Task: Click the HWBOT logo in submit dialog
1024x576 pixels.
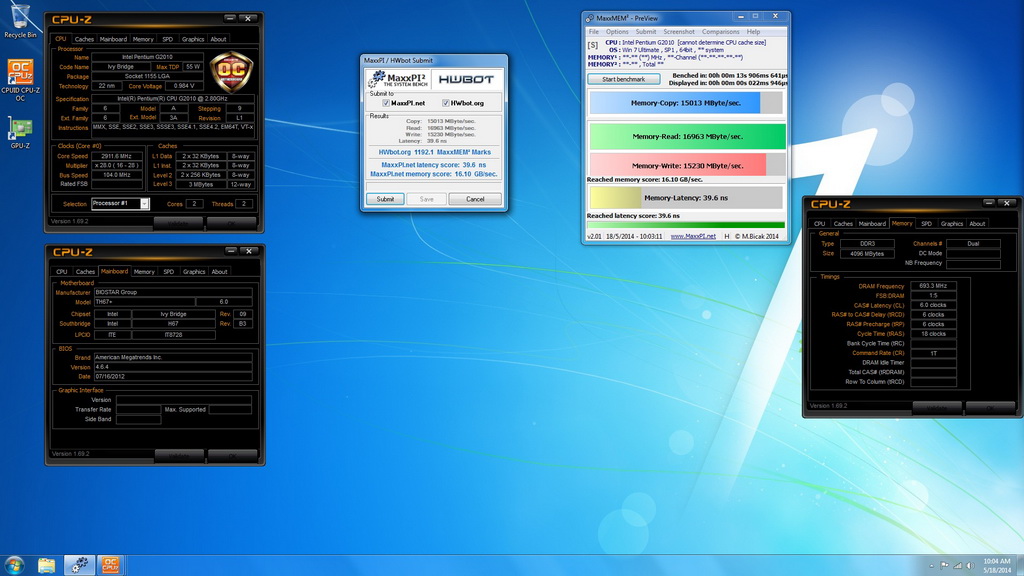Action: pos(466,79)
